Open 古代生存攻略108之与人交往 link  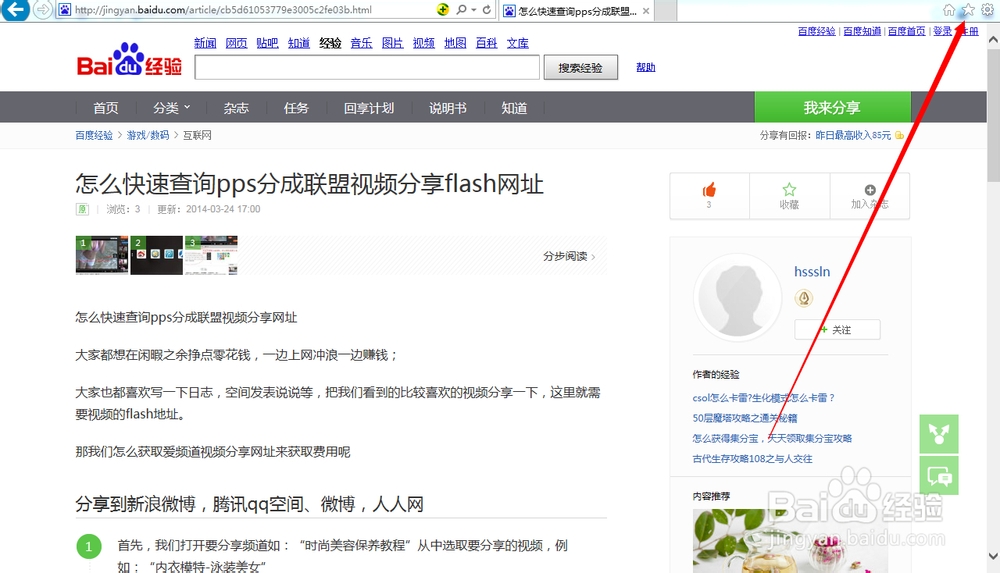[753, 459]
